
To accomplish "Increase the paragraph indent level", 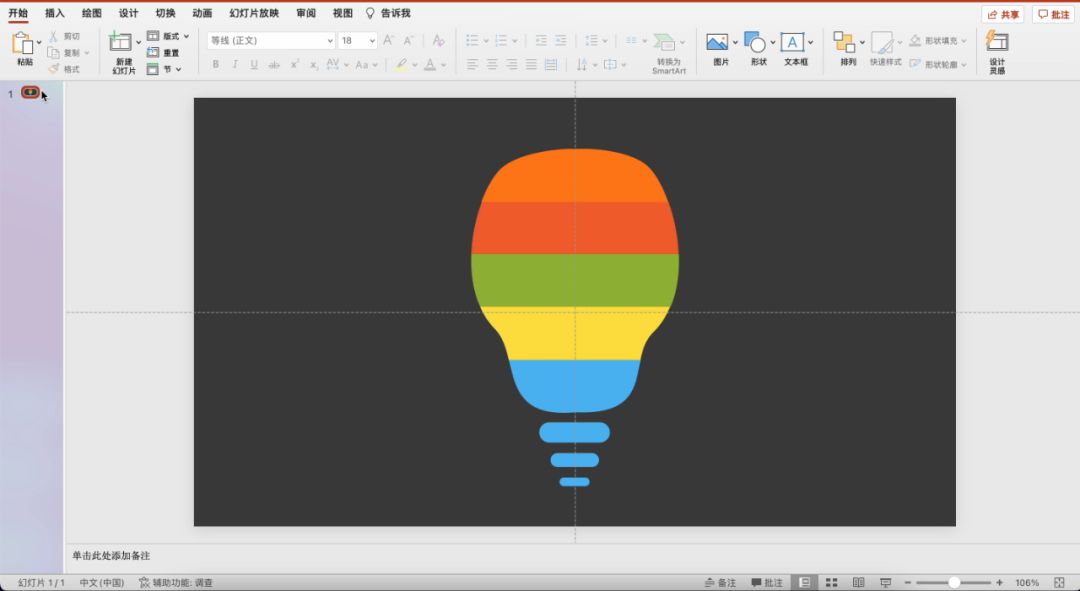I will pyautogui.click(x=561, y=41).
